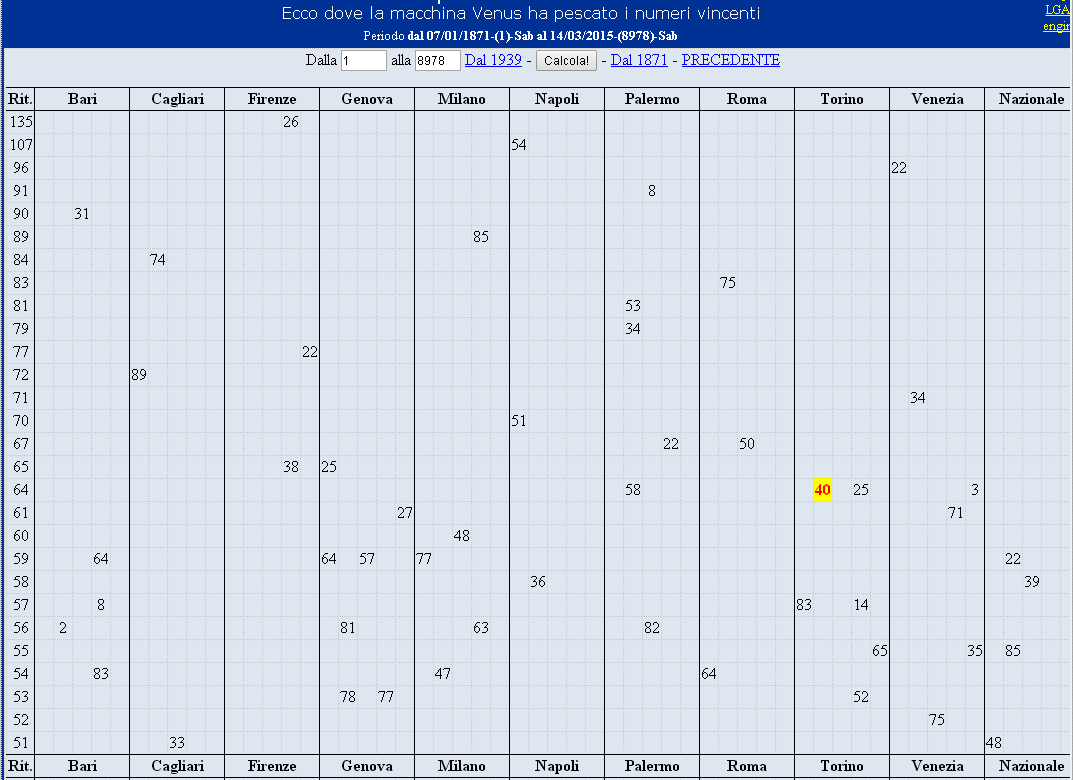Click the top Torino column header
This screenshot has width=1073, height=780.
coord(842,99)
